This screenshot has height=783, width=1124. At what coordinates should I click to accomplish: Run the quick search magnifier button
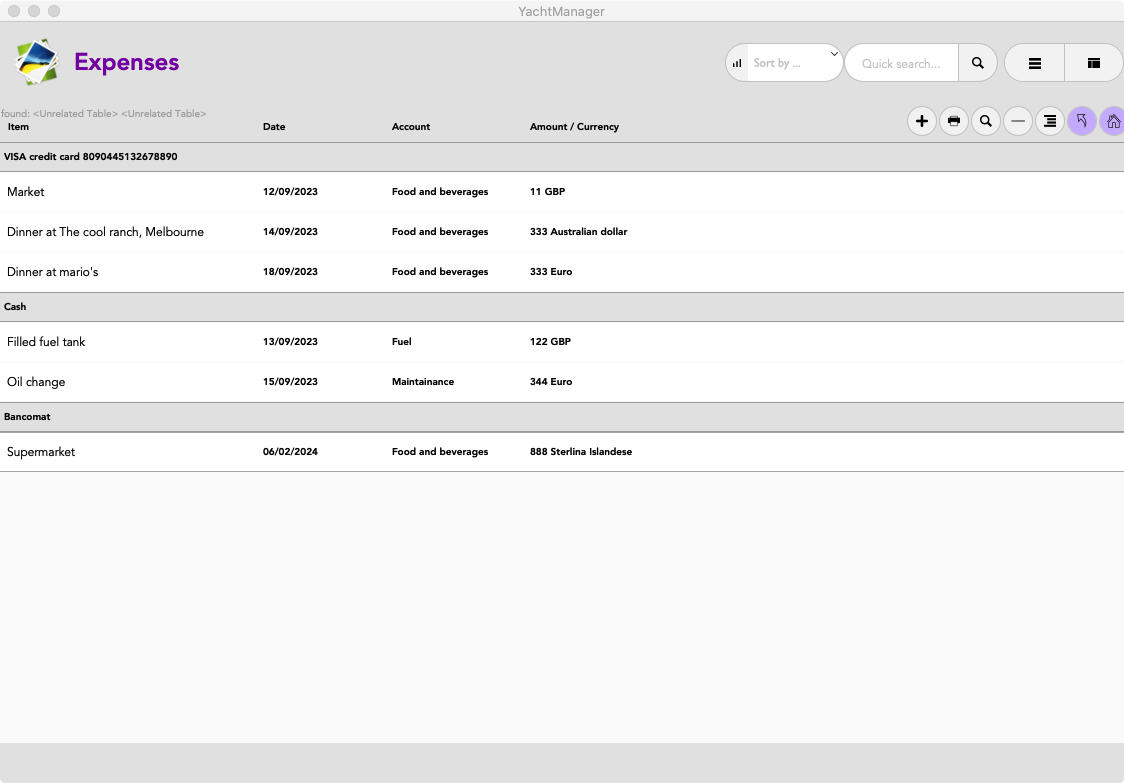(977, 63)
